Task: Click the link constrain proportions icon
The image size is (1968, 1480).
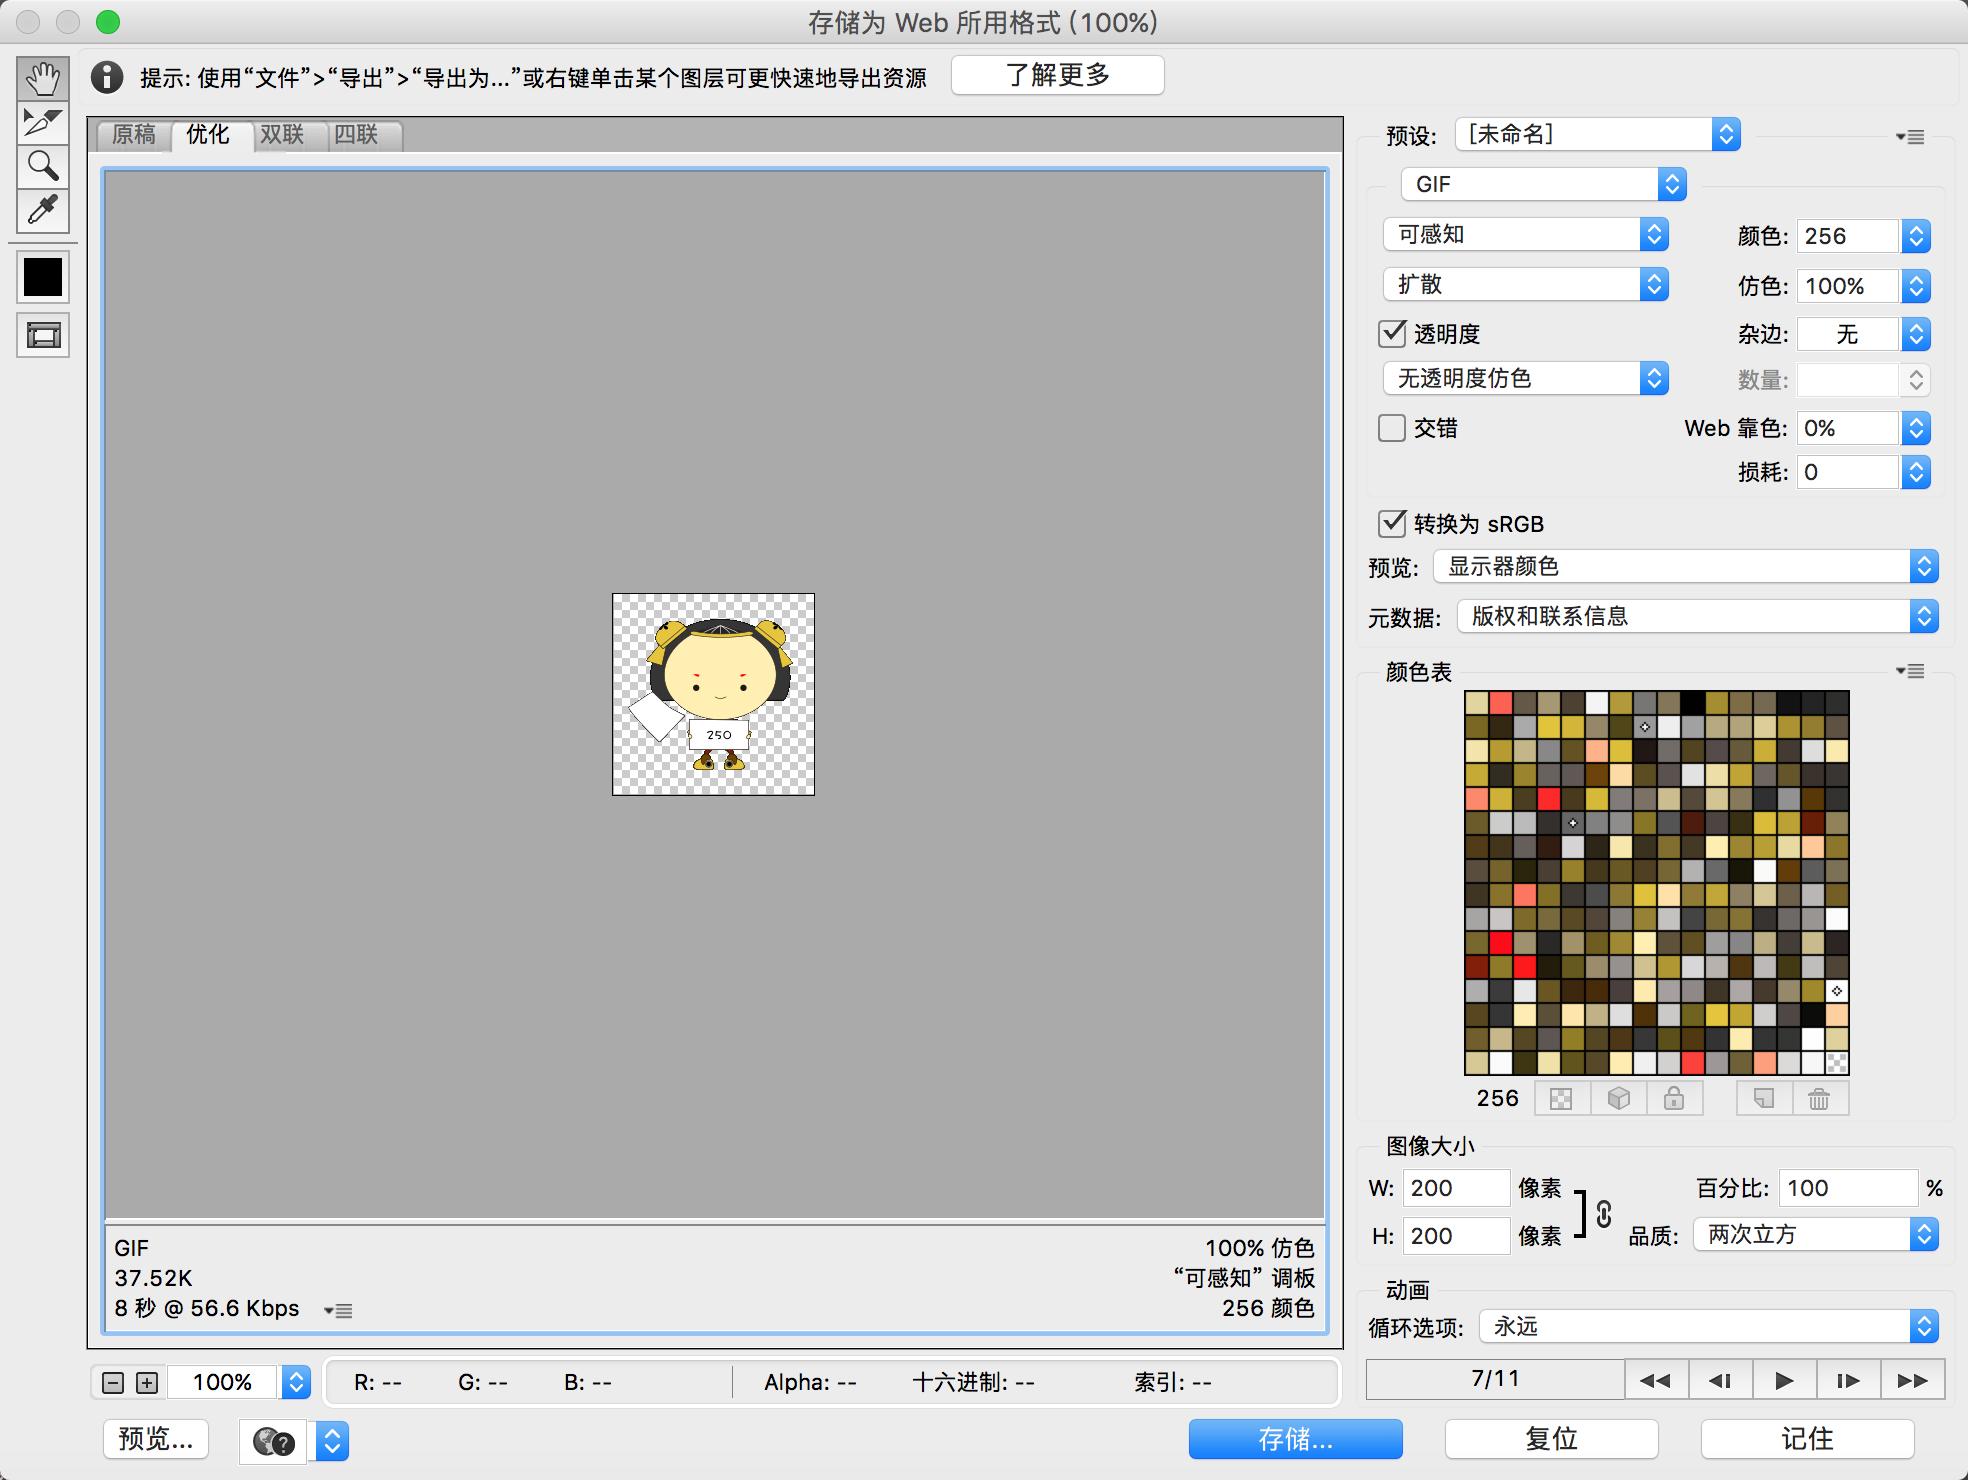Action: [x=1604, y=1213]
